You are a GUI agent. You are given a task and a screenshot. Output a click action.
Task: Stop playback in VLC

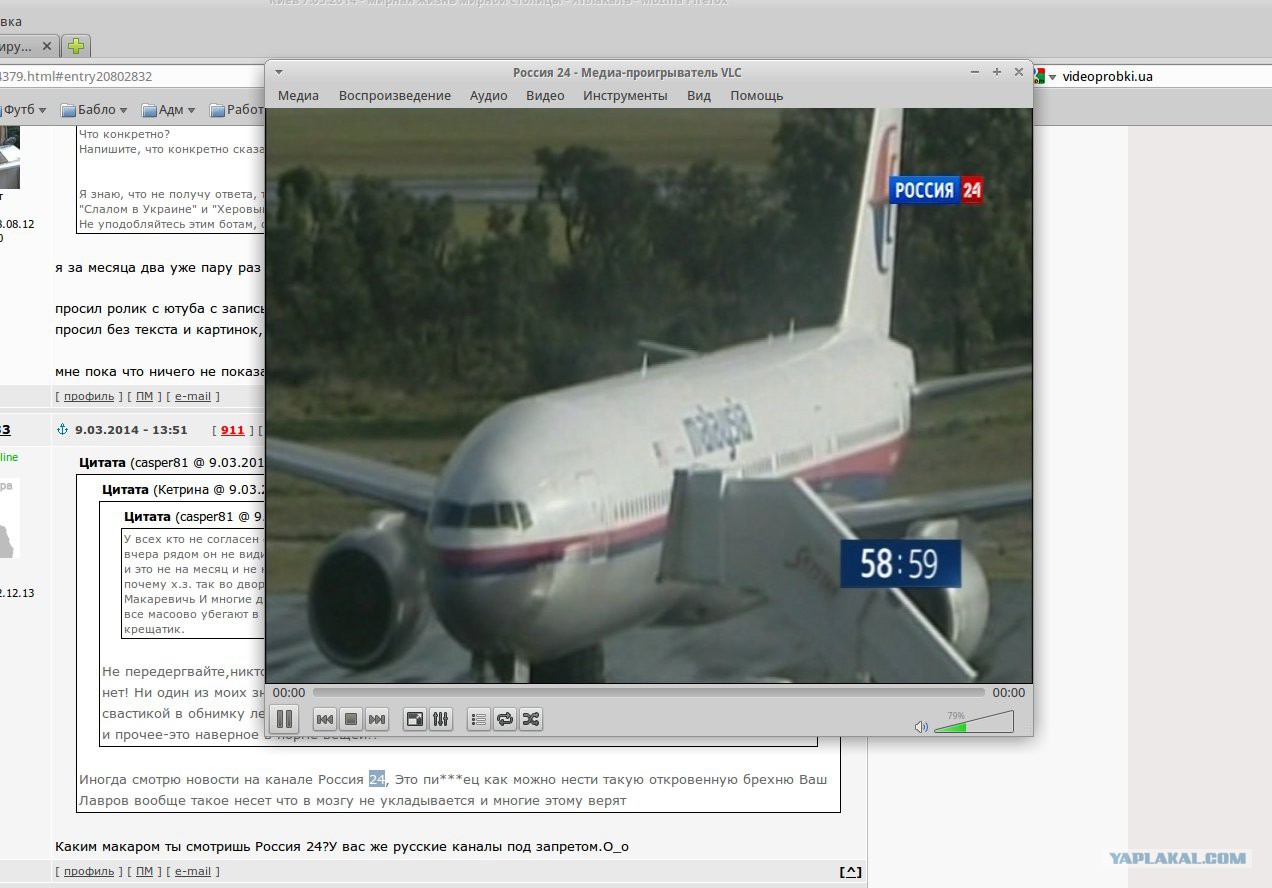coord(350,719)
